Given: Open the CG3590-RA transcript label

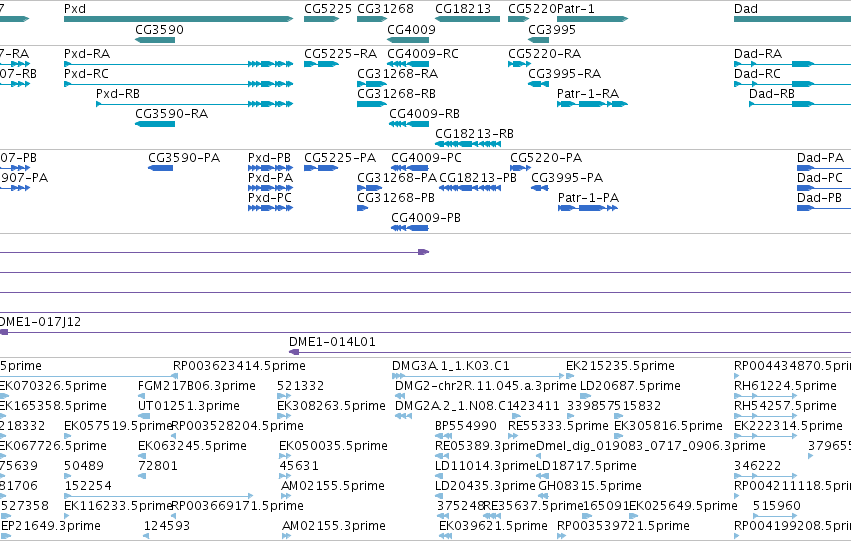Looking at the screenshot, I should tap(172, 114).
